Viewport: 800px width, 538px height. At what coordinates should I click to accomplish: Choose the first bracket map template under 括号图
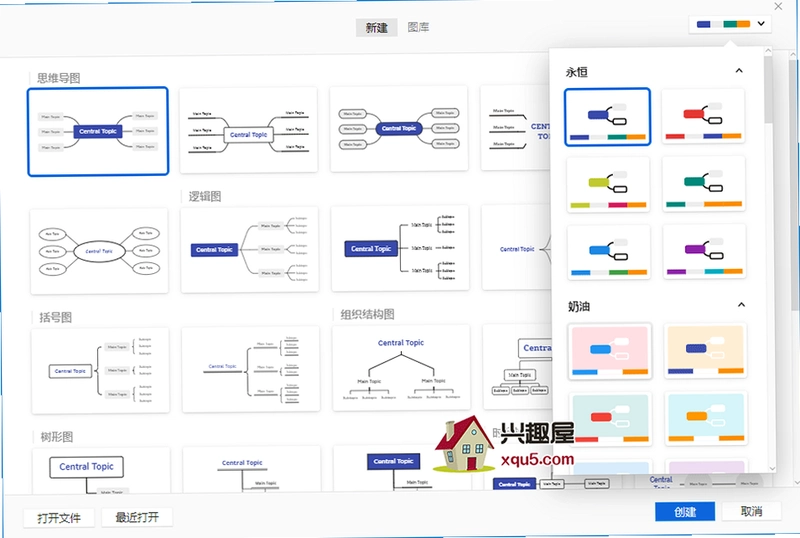coord(101,371)
